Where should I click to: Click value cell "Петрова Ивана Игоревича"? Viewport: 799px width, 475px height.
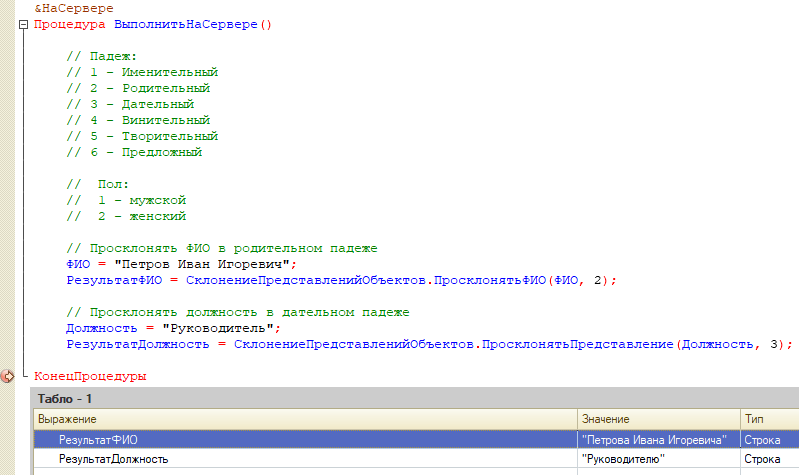click(653, 439)
